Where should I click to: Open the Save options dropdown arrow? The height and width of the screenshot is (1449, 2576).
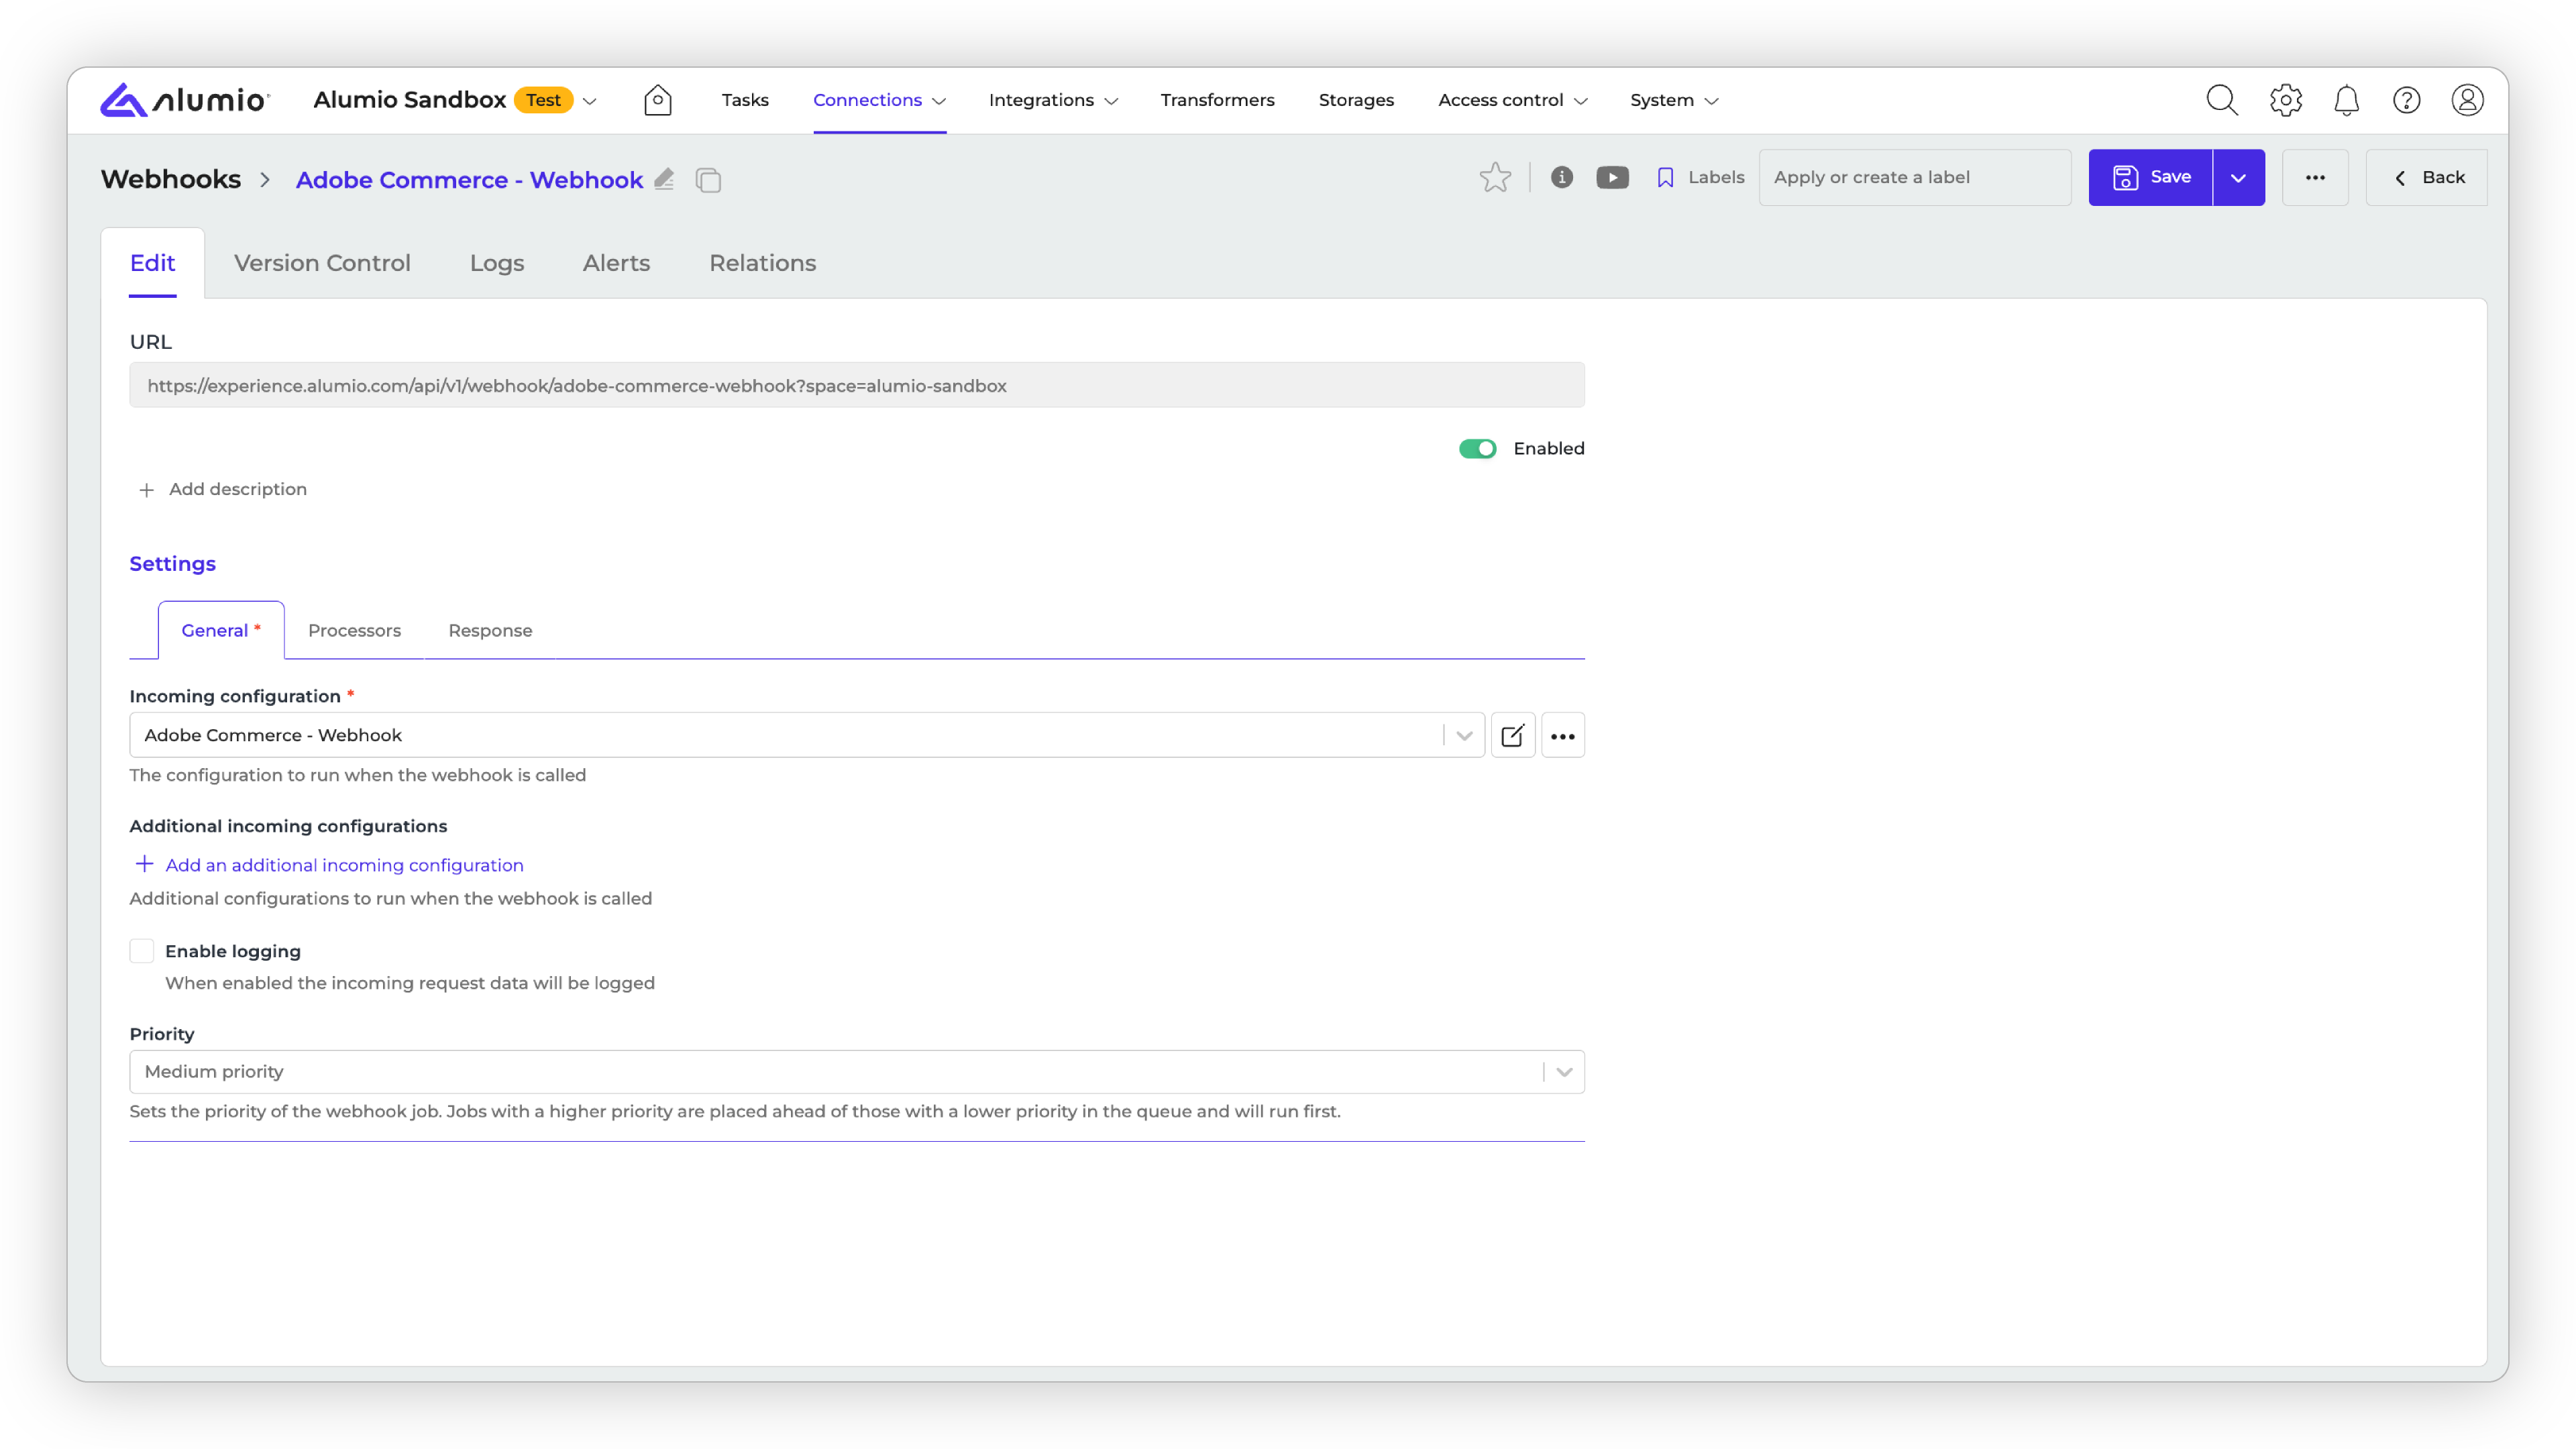point(2238,178)
